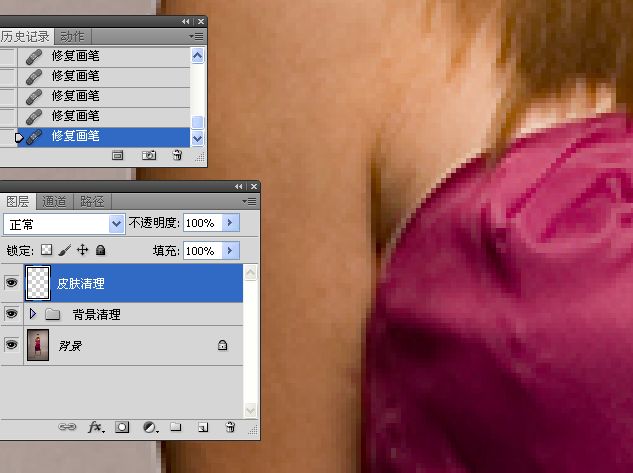633x473 pixels.
Task: Create new snapshot camera icon in History
Action: tap(149, 155)
